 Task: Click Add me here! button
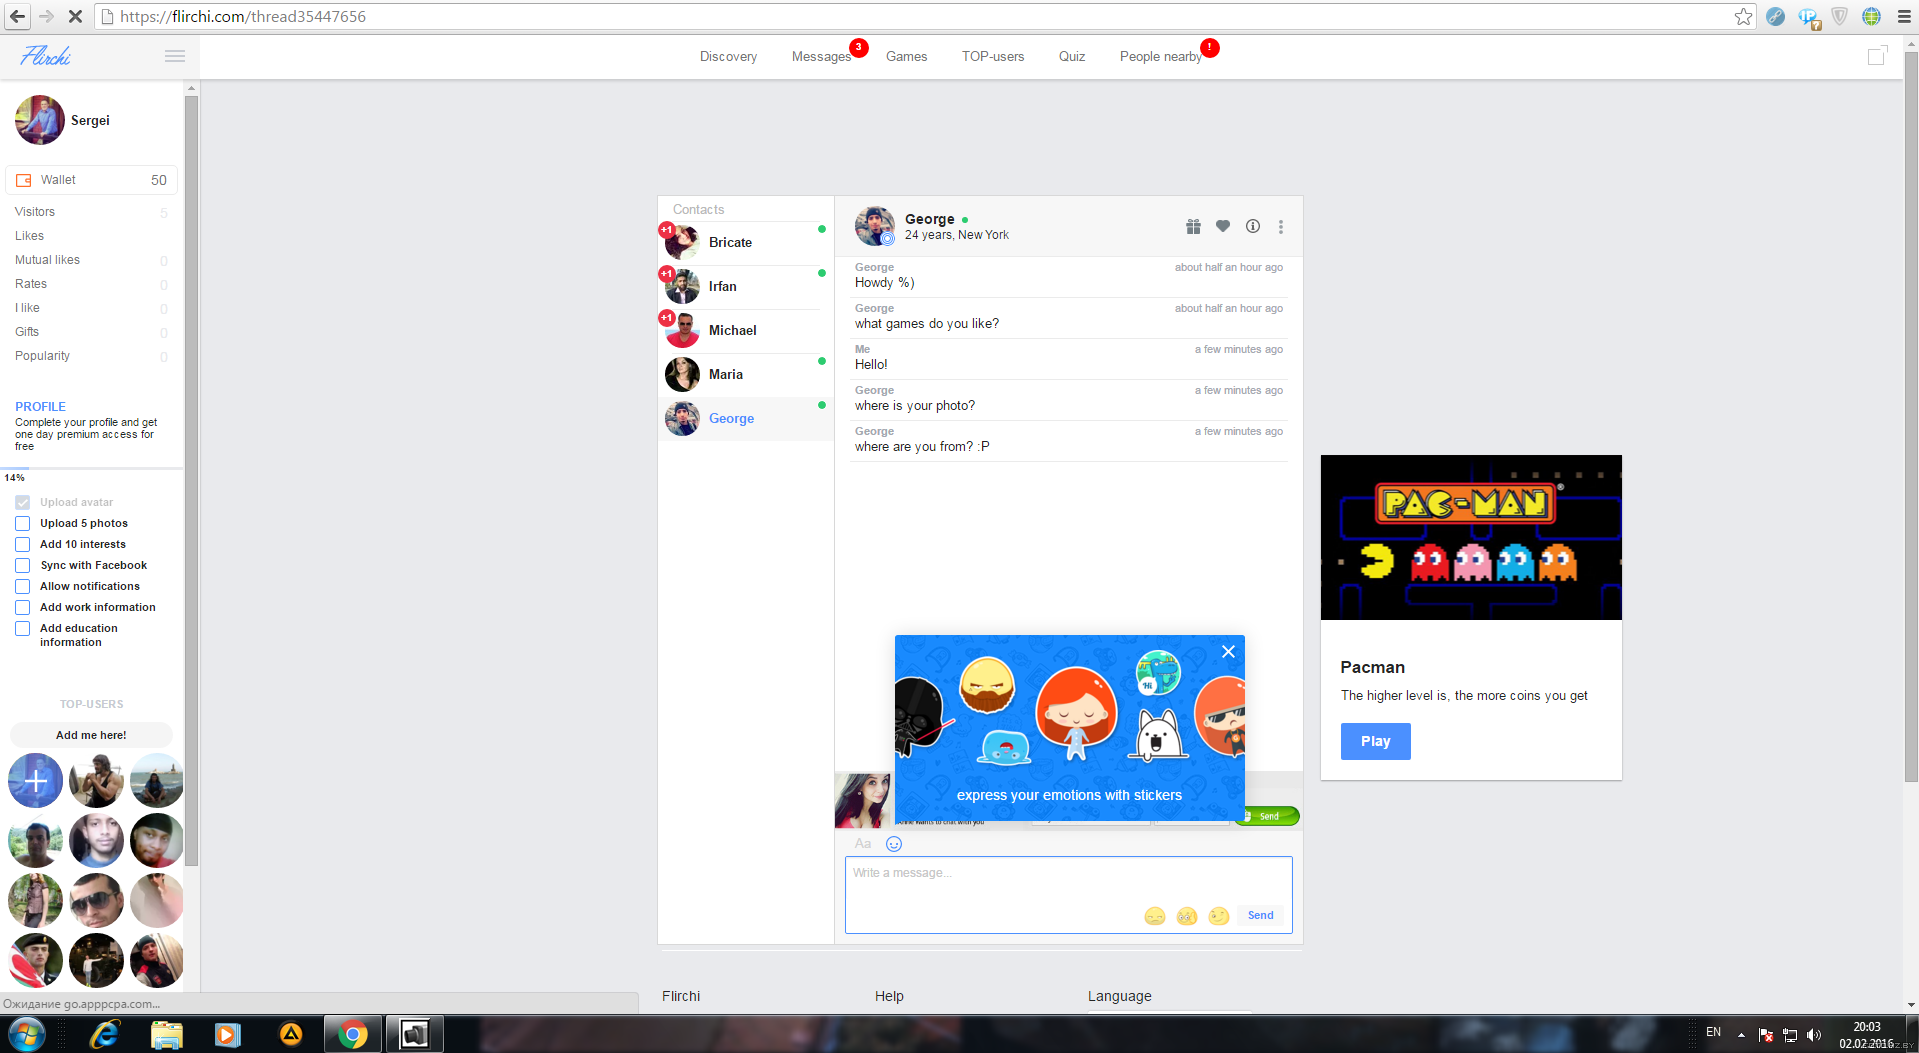click(x=91, y=735)
